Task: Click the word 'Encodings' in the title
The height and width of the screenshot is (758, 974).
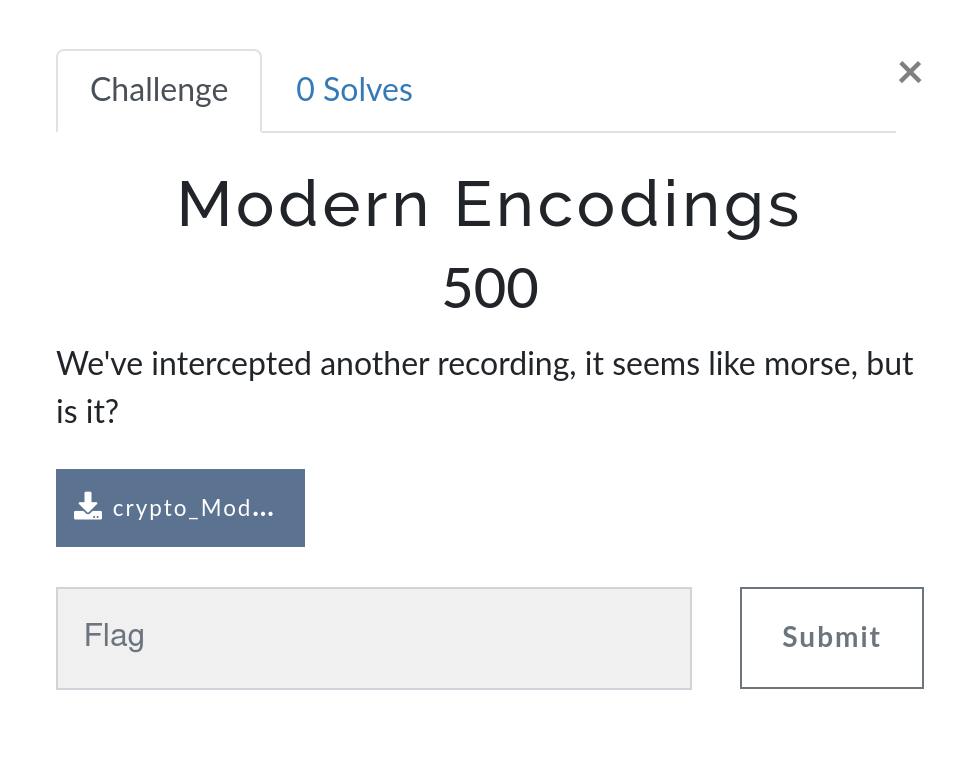Action: [627, 205]
